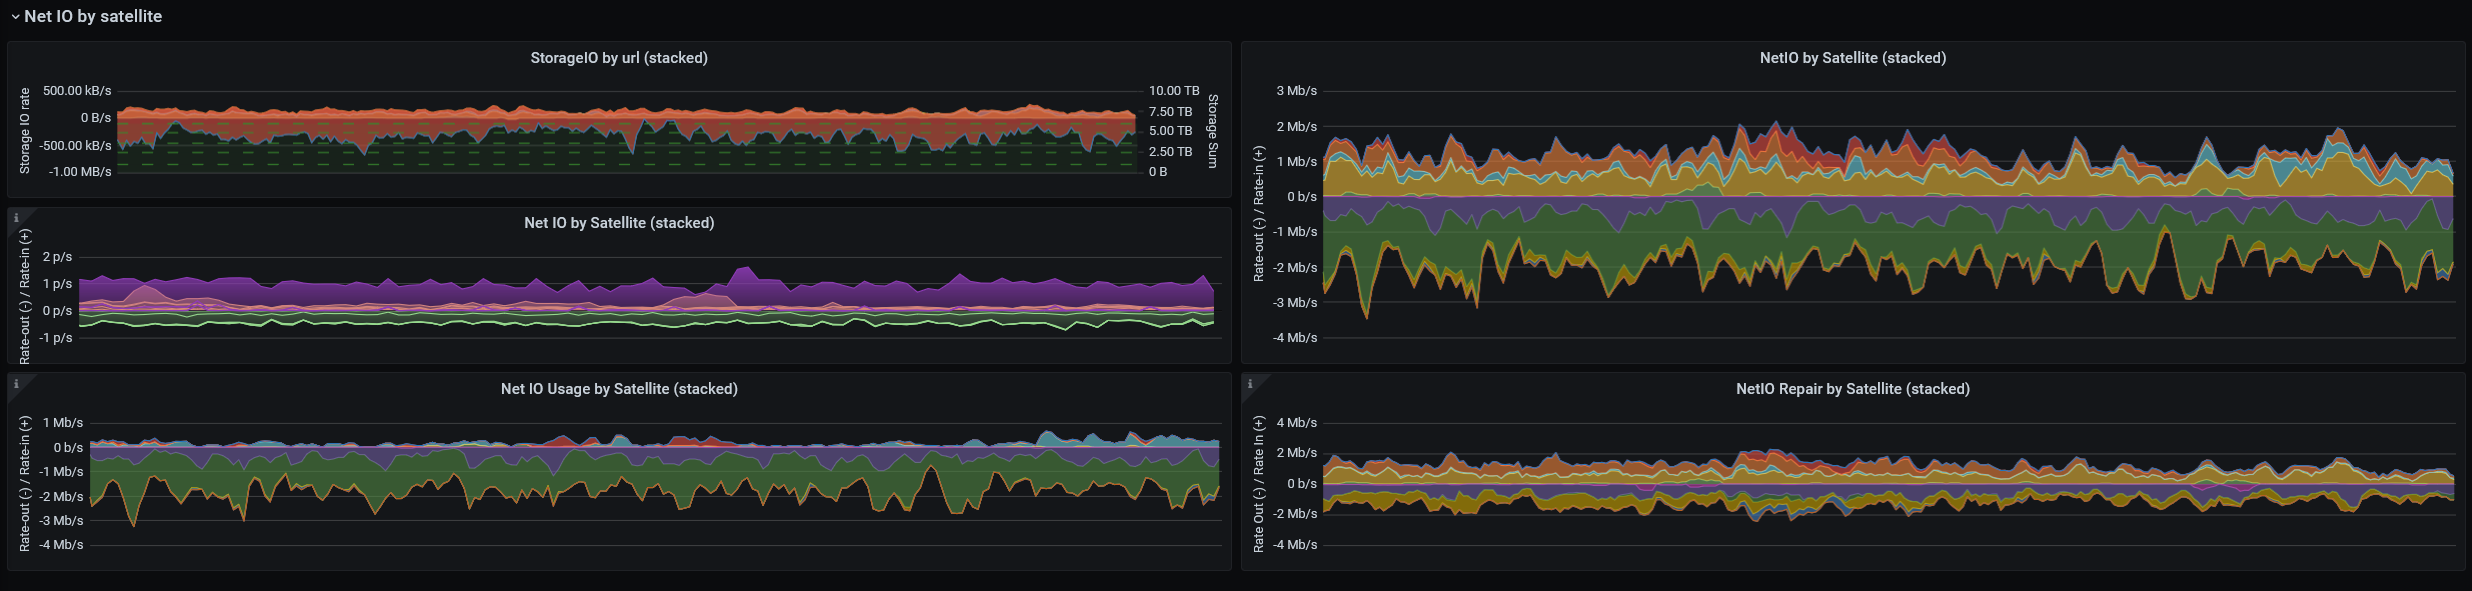Open the Net IO by satellite row title
The height and width of the screenshot is (591, 2472).
(x=93, y=17)
